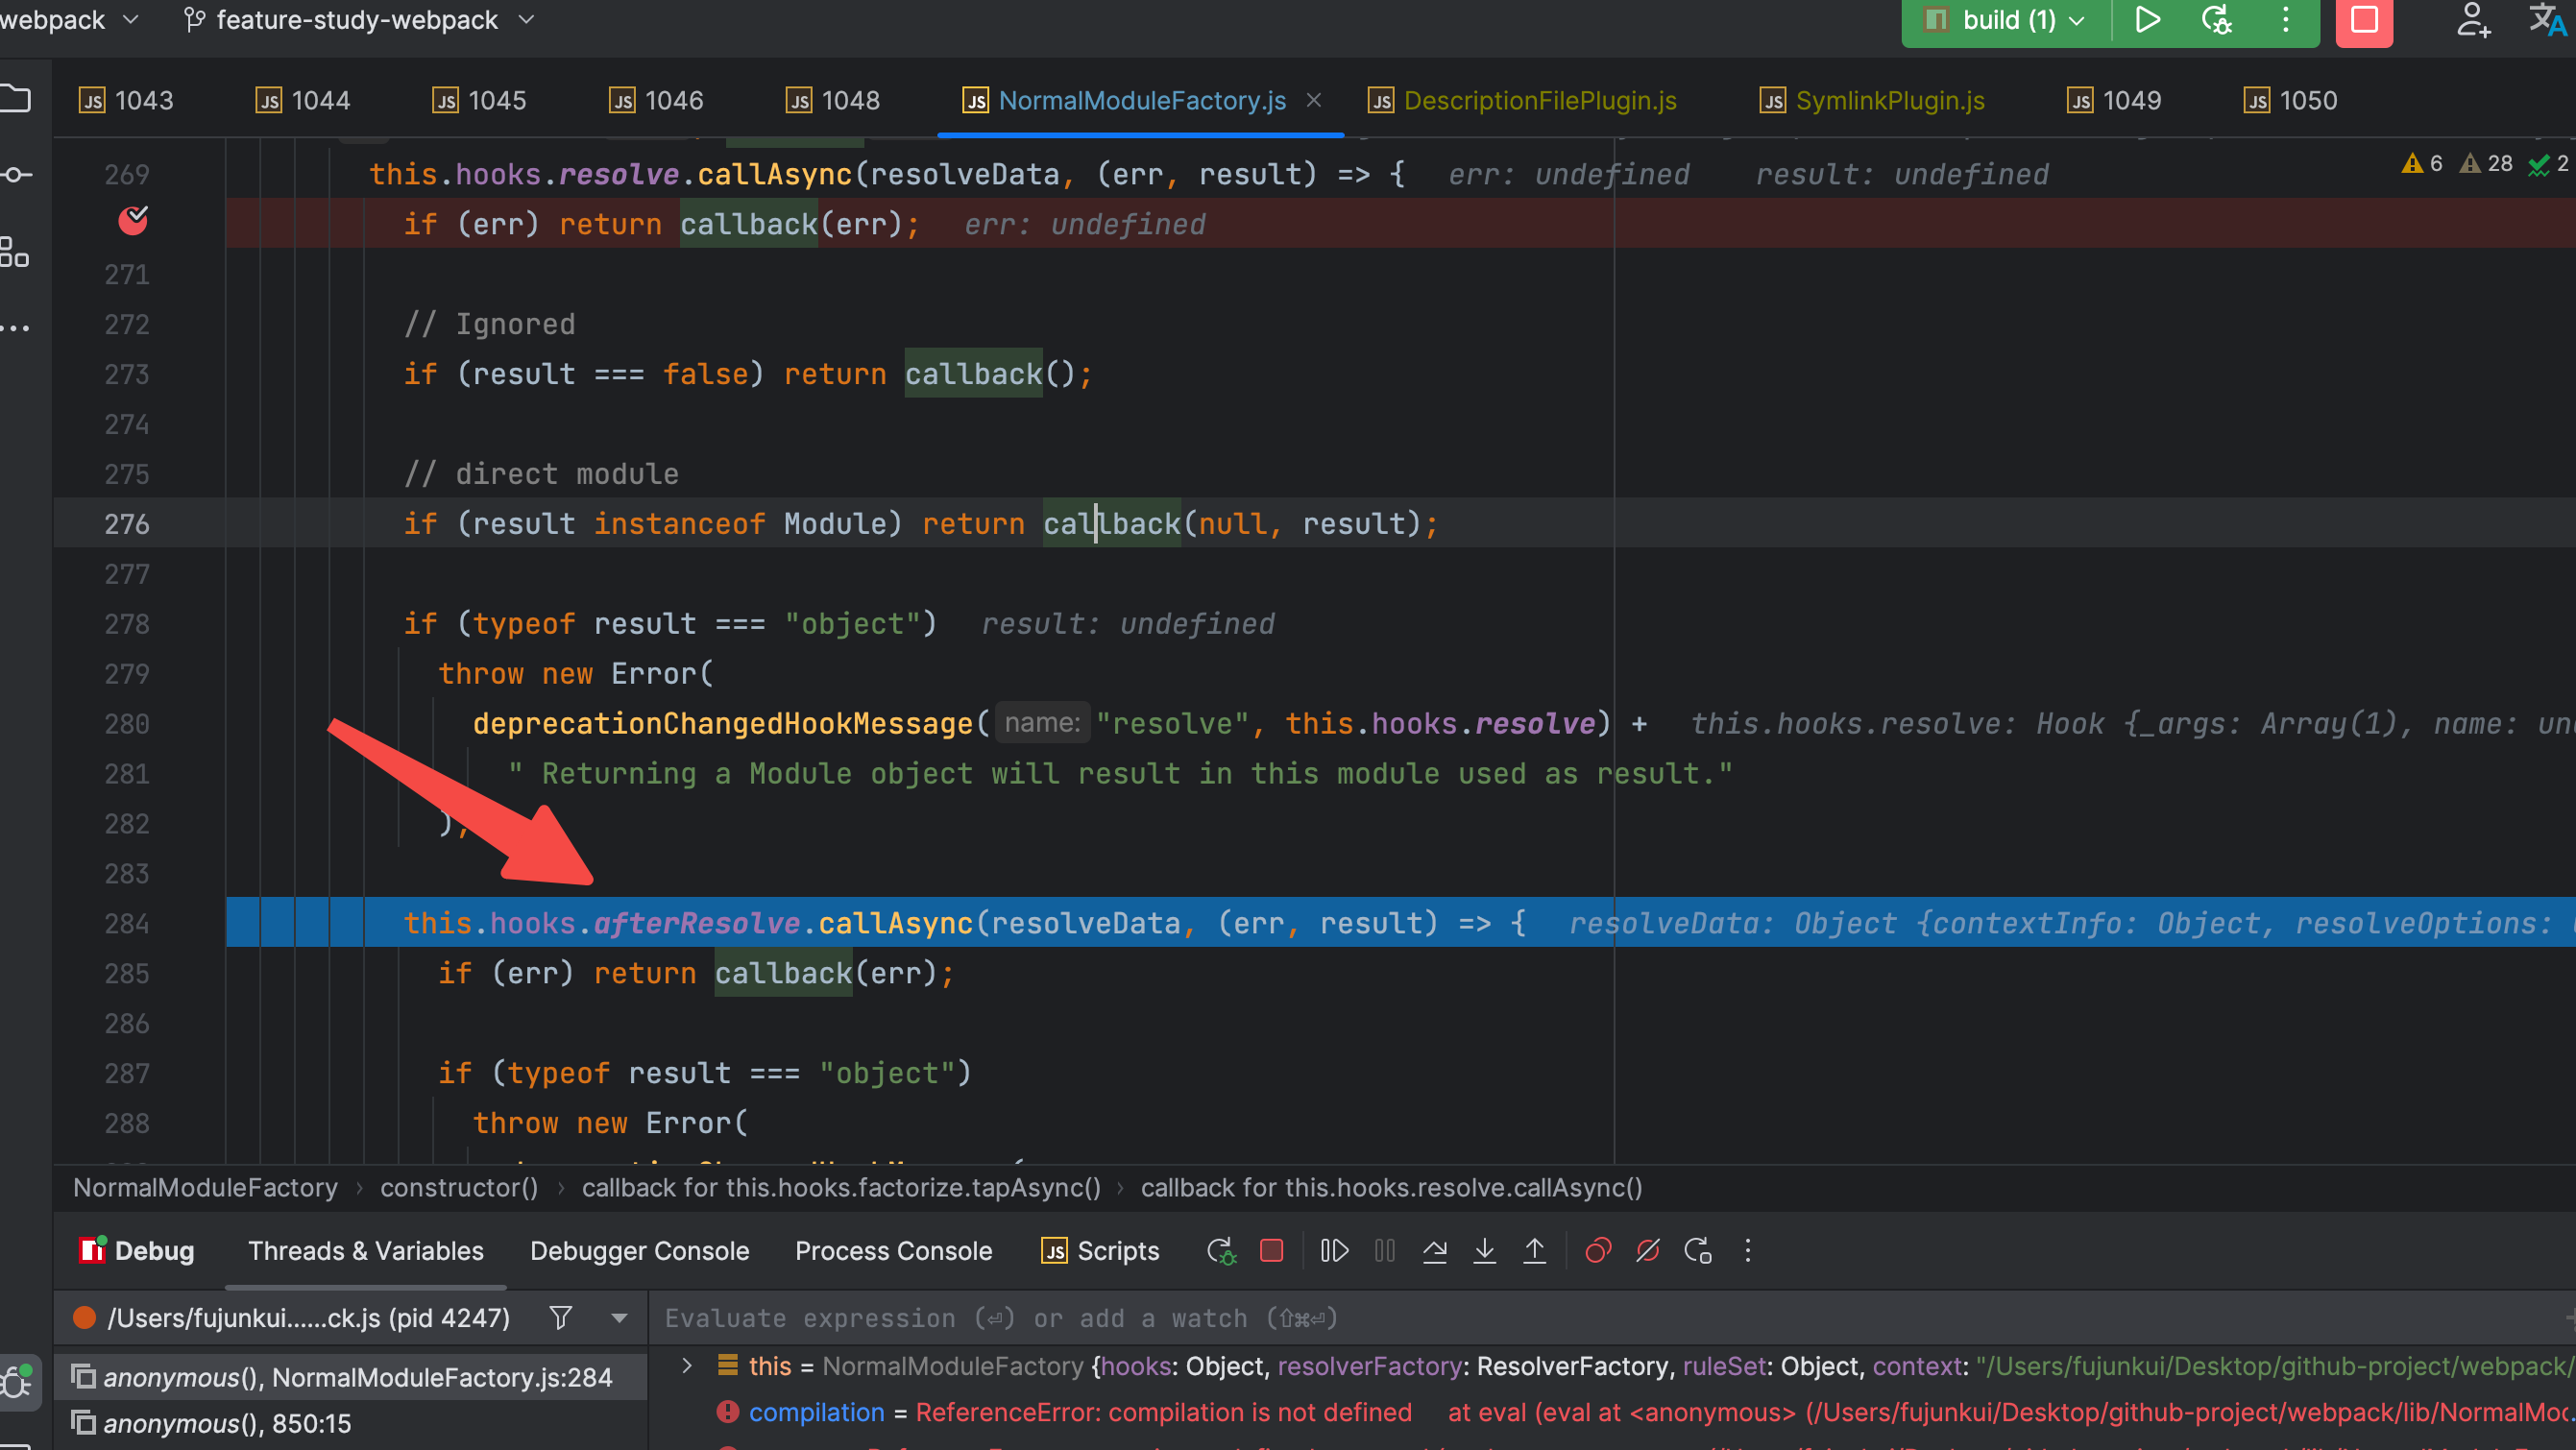
Task: Toggle the Mute Breakpoints icon
Action: 1648,1251
